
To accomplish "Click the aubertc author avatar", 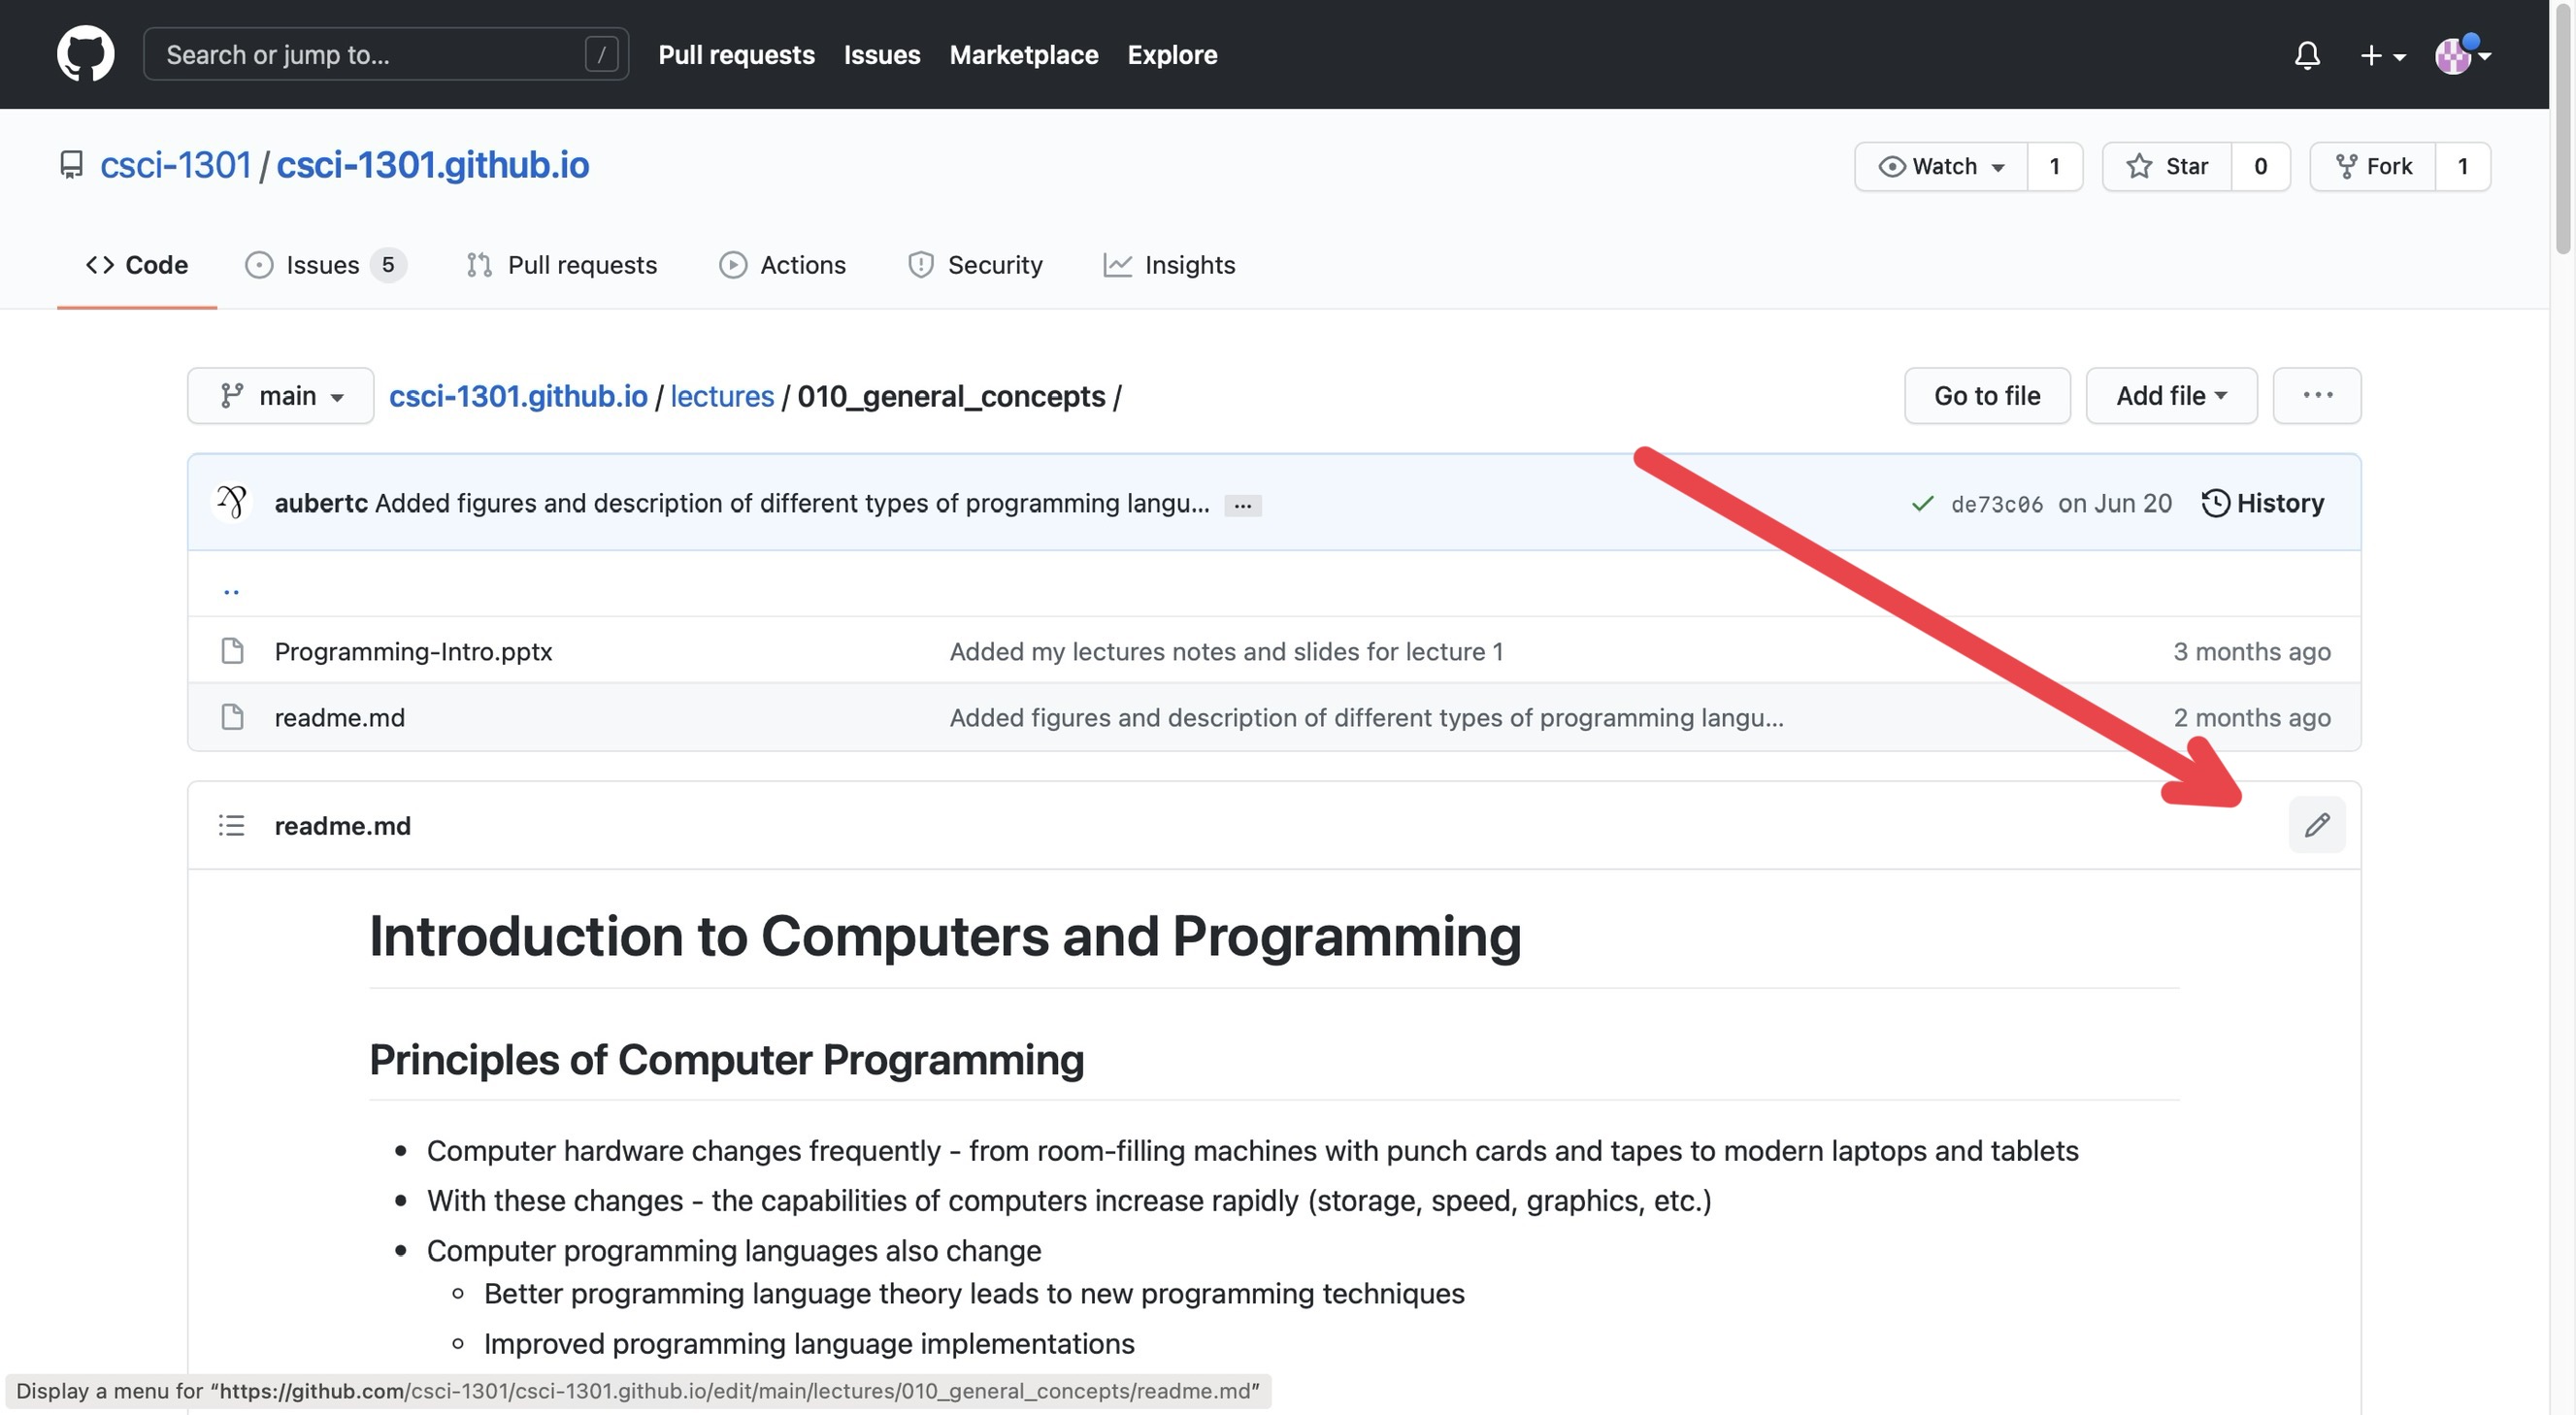I will [232, 502].
